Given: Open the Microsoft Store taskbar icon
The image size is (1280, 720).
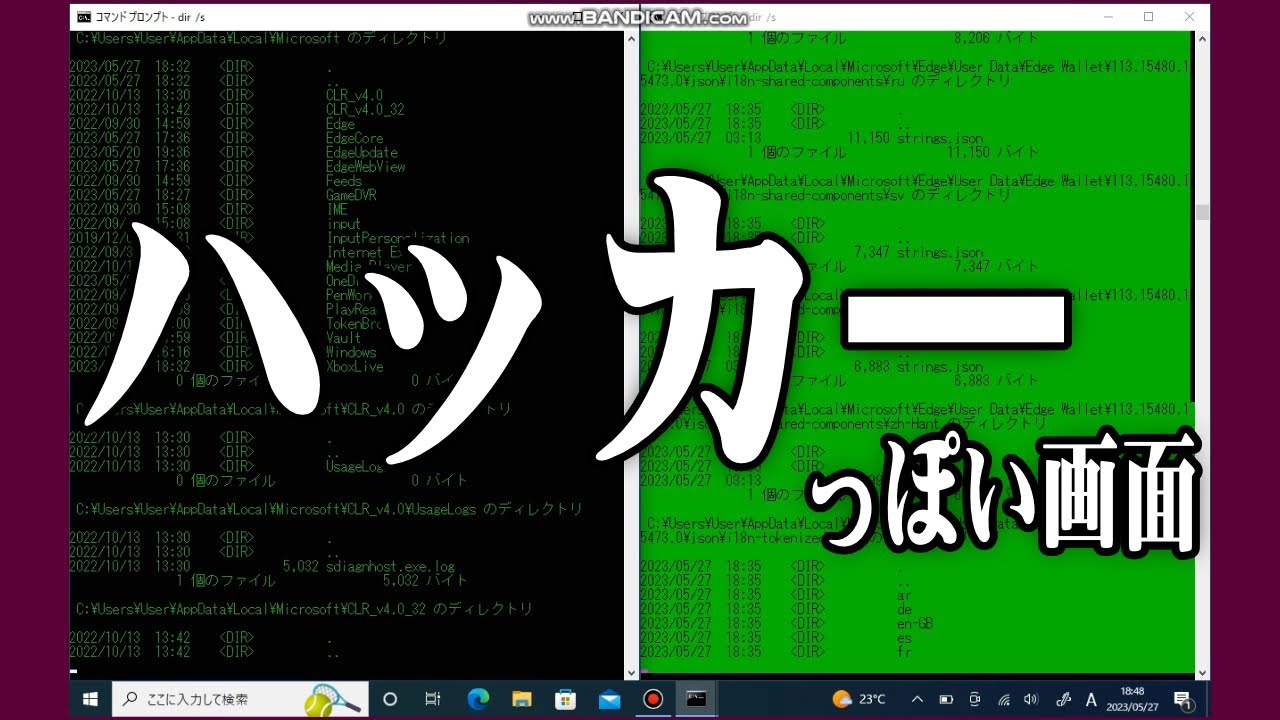Looking at the screenshot, I should point(565,699).
